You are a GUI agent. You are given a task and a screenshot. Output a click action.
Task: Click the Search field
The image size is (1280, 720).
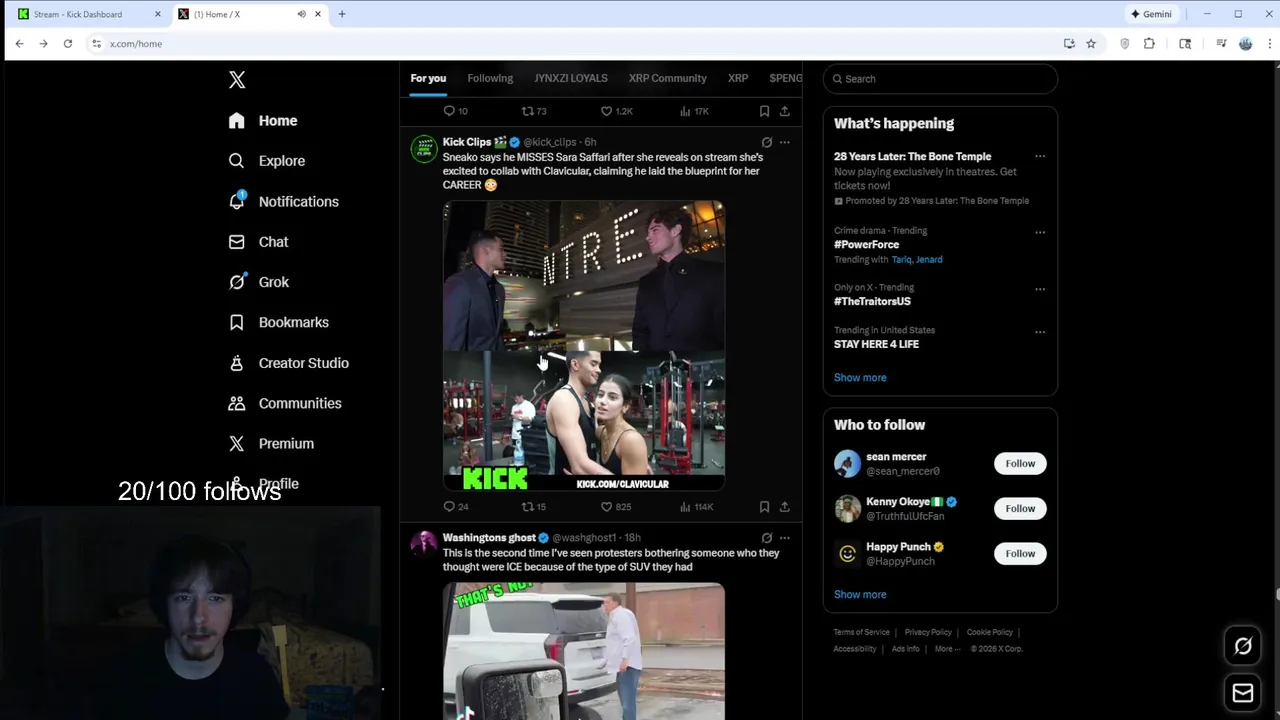click(x=940, y=79)
